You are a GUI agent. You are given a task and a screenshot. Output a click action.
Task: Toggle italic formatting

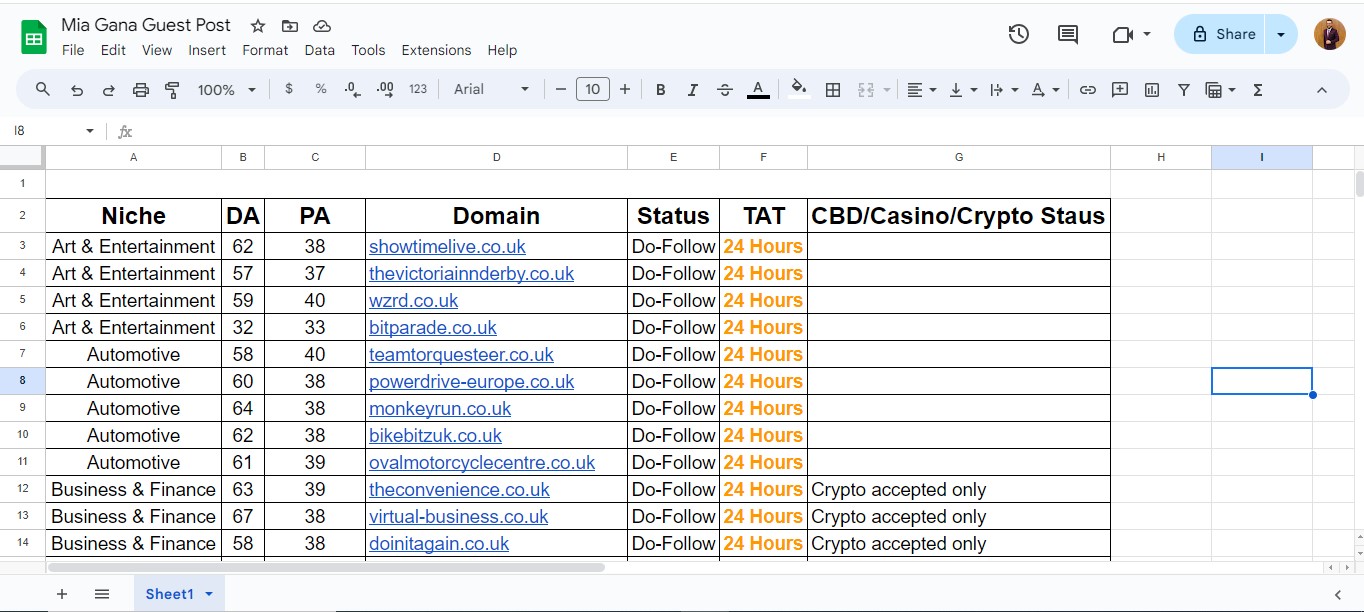pos(693,90)
